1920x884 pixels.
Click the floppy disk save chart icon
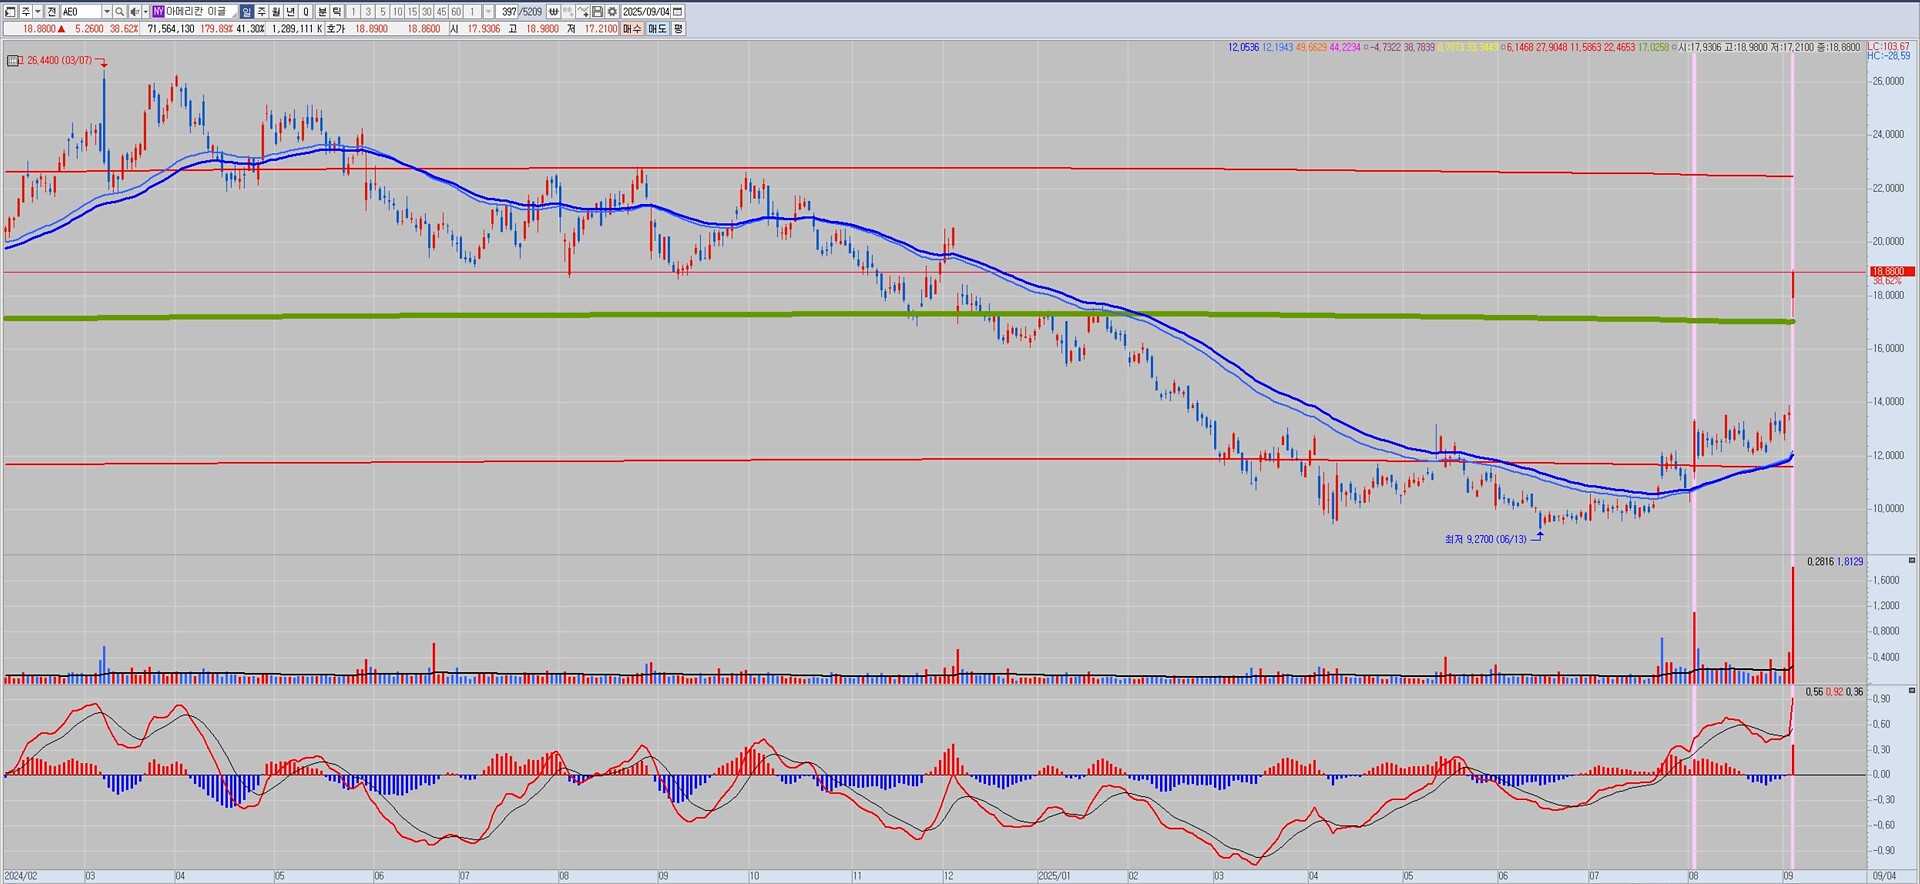click(597, 12)
